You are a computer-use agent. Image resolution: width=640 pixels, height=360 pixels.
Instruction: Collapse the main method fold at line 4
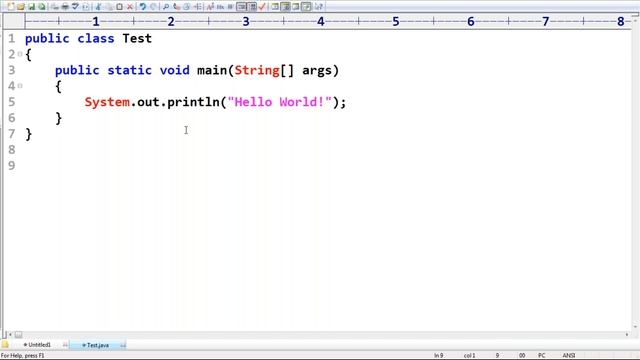20,86
